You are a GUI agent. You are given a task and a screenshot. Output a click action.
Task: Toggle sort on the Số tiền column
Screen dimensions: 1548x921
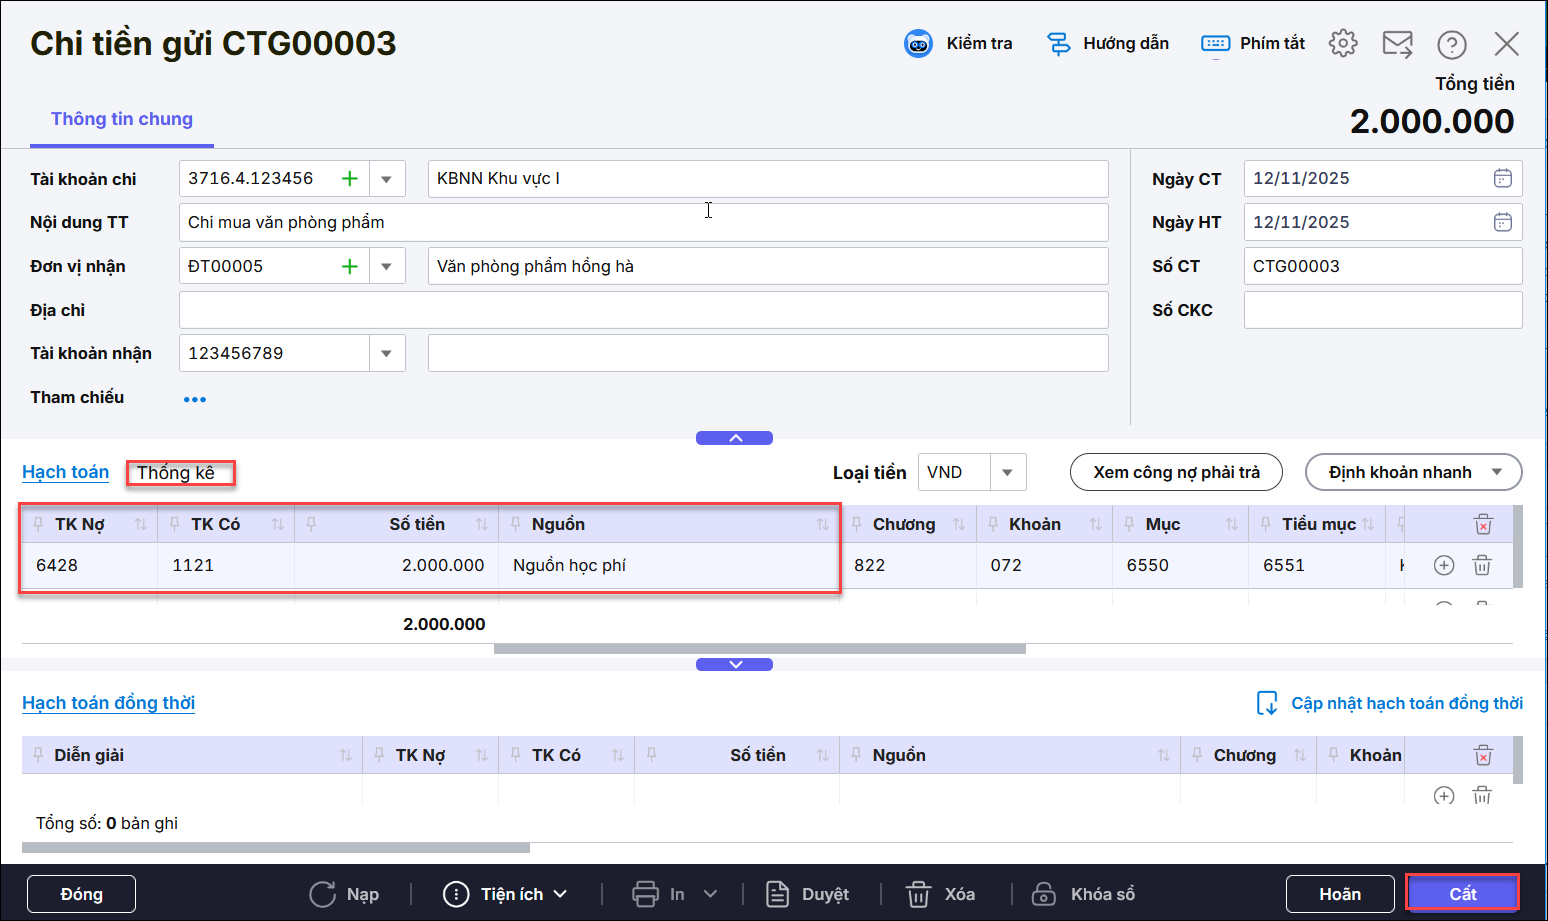482,524
